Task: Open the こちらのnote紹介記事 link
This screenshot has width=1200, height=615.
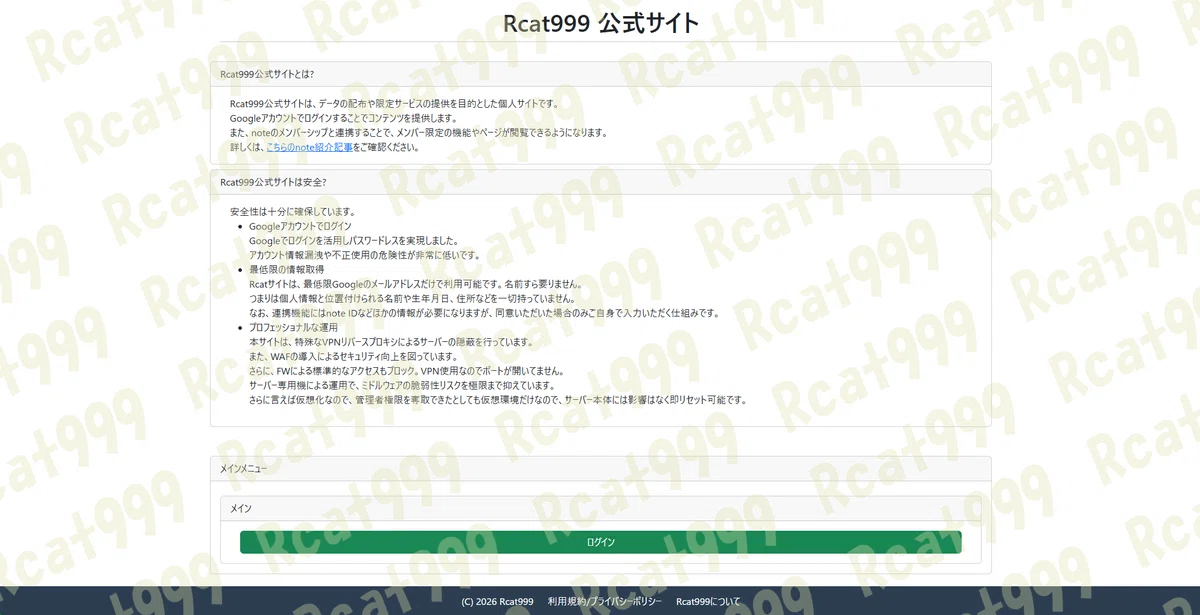Action: tap(310, 147)
